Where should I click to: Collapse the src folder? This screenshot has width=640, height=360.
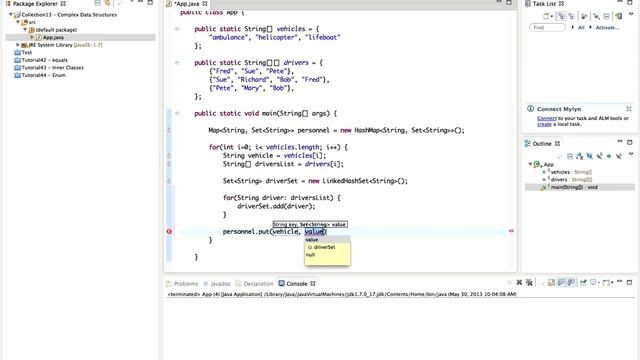pyautogui.click(x=18, y=22)
